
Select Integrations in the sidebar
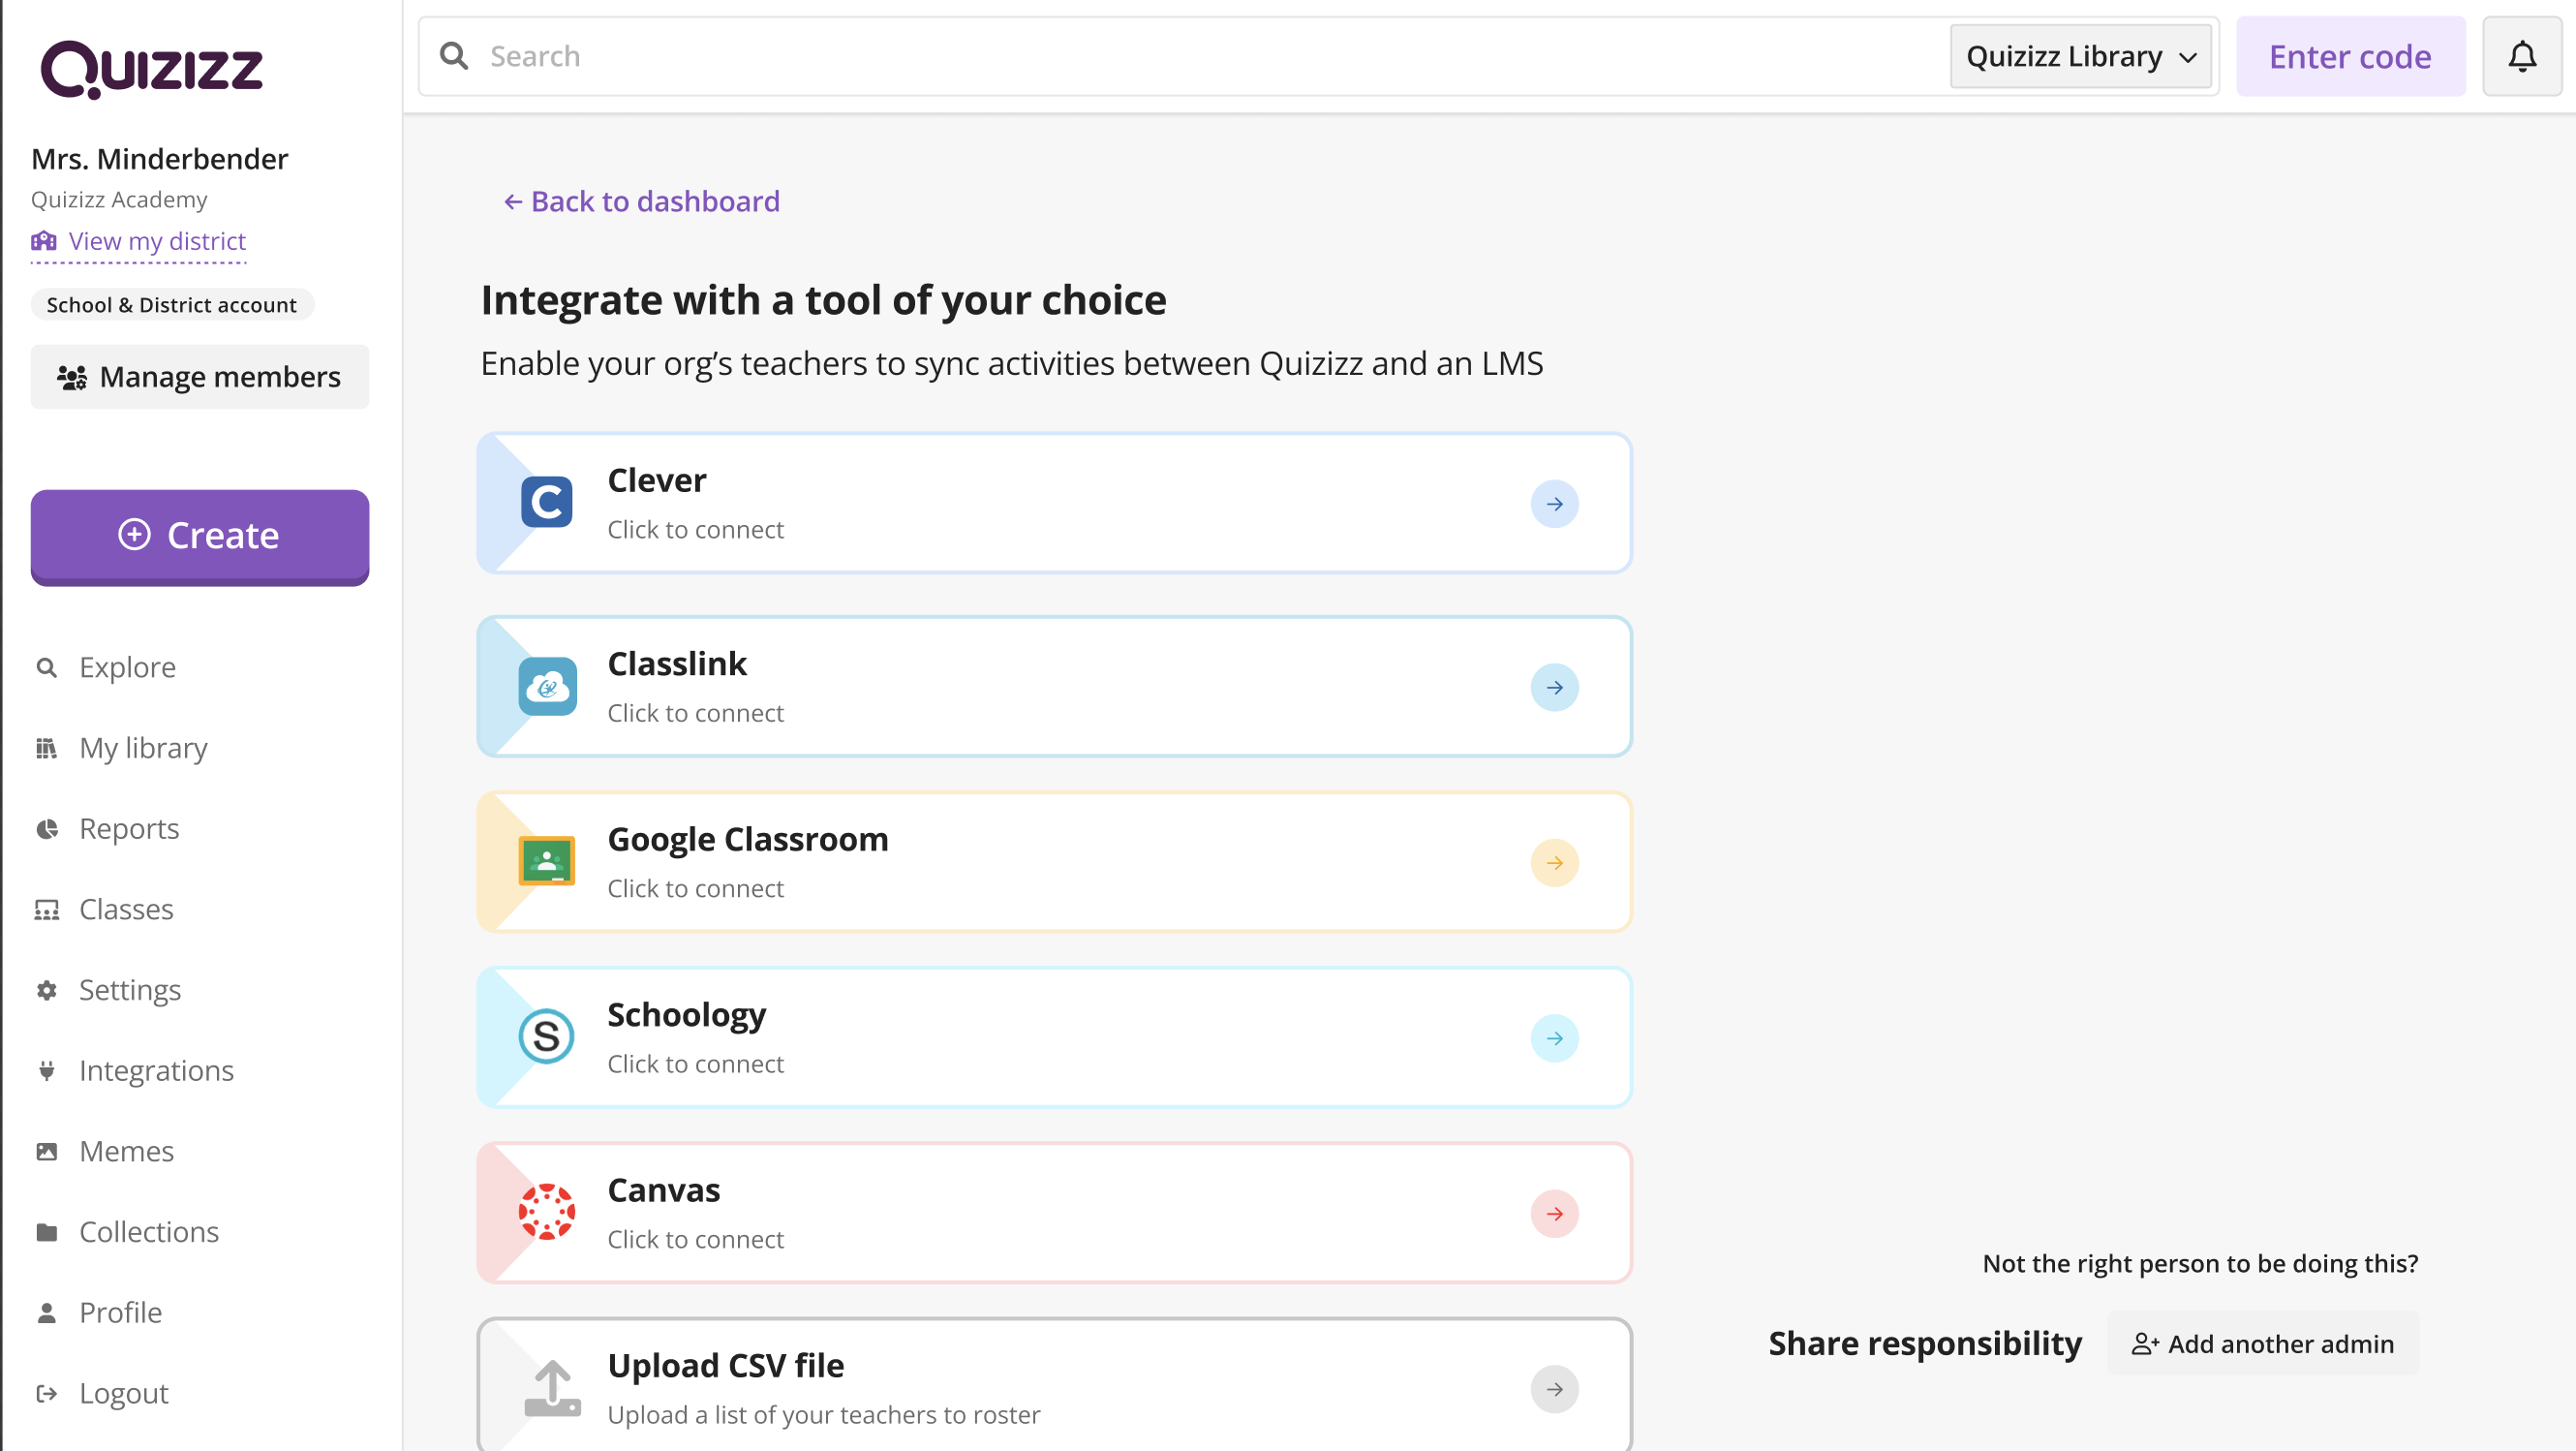156,1071
